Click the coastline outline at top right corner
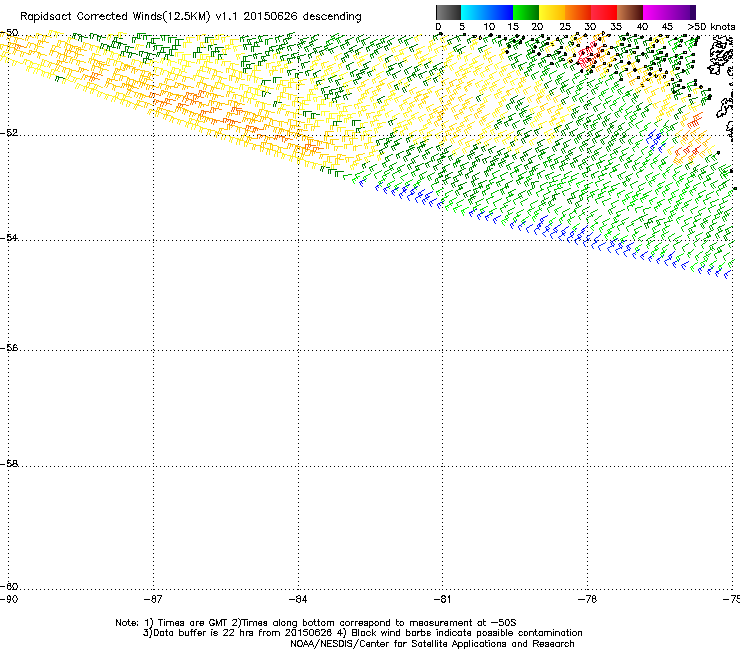Screen dimensions: 740x650 [721, 56]
